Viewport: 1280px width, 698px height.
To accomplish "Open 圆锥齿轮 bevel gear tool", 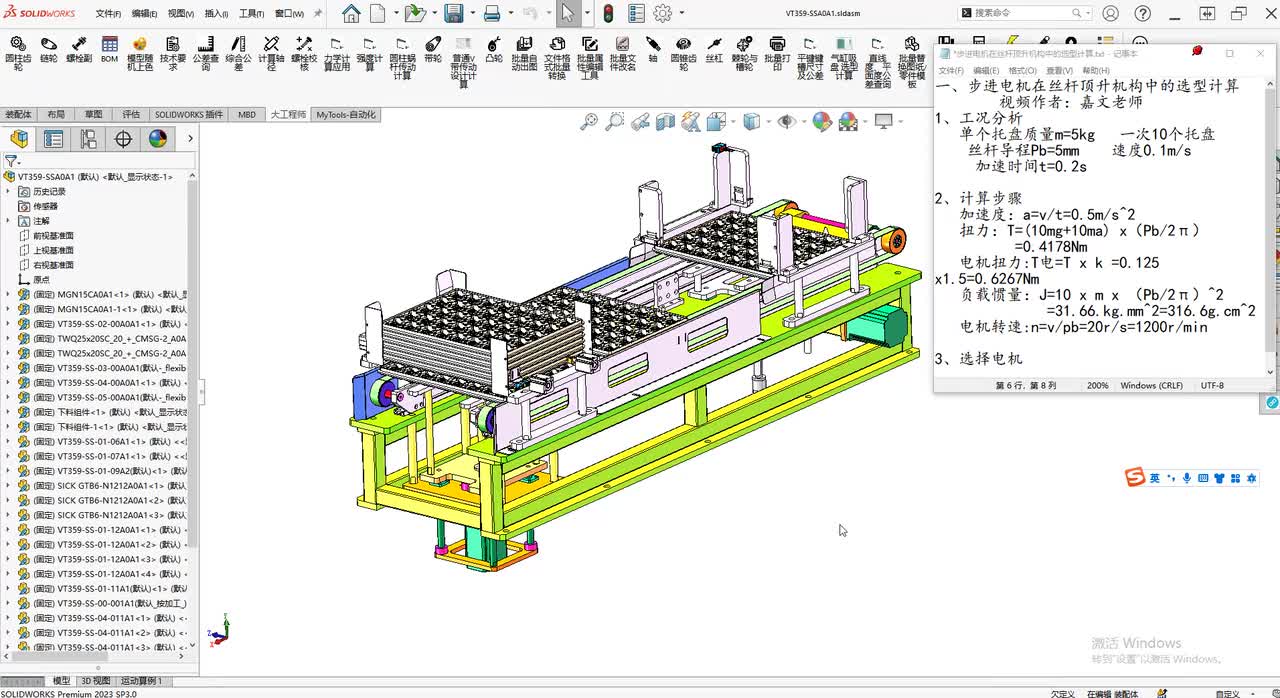I will 683,54.
